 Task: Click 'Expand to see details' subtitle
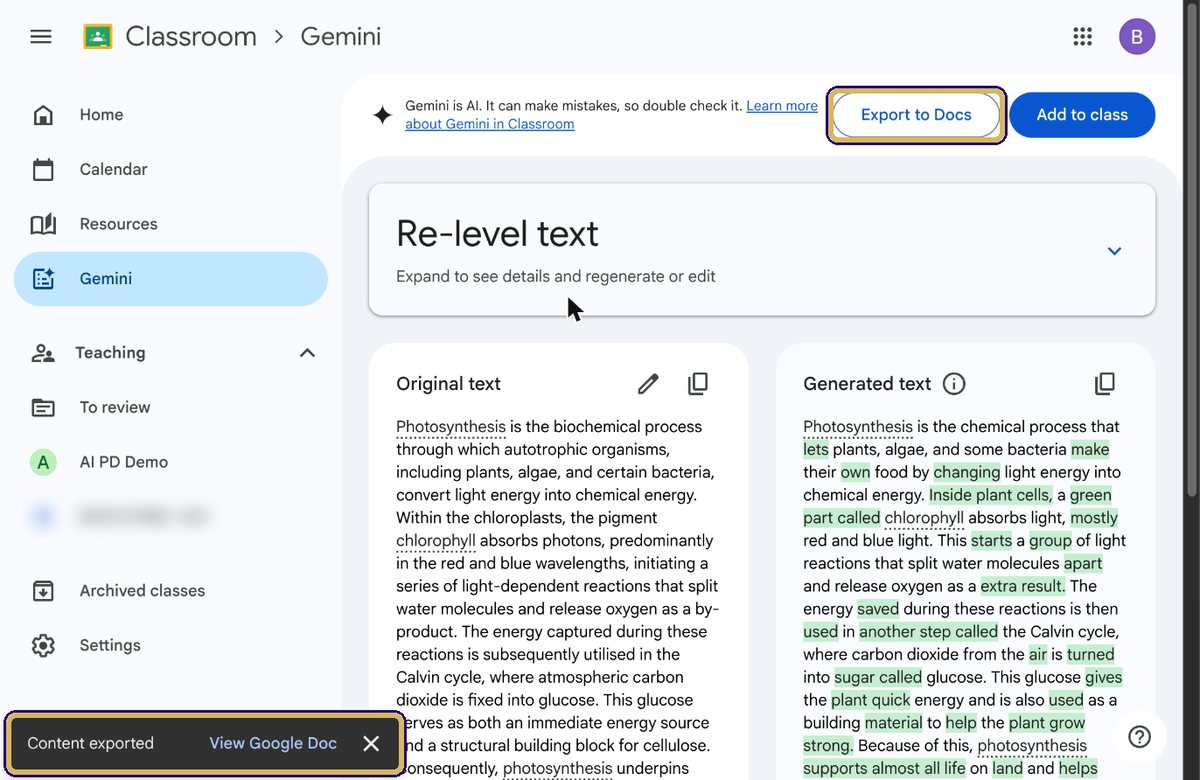556,276
